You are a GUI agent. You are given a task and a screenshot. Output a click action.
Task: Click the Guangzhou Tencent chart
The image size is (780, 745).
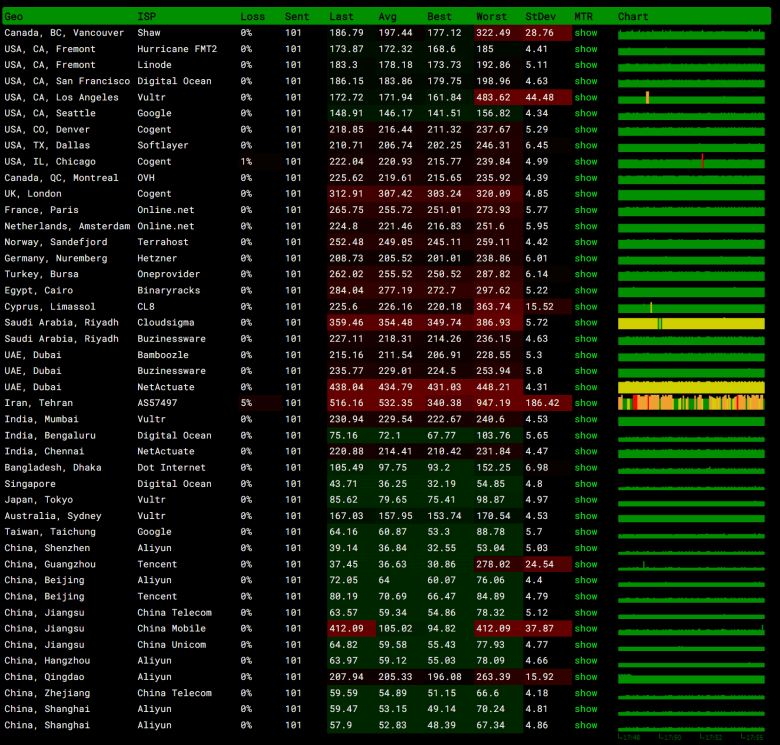tap(691, 565)
